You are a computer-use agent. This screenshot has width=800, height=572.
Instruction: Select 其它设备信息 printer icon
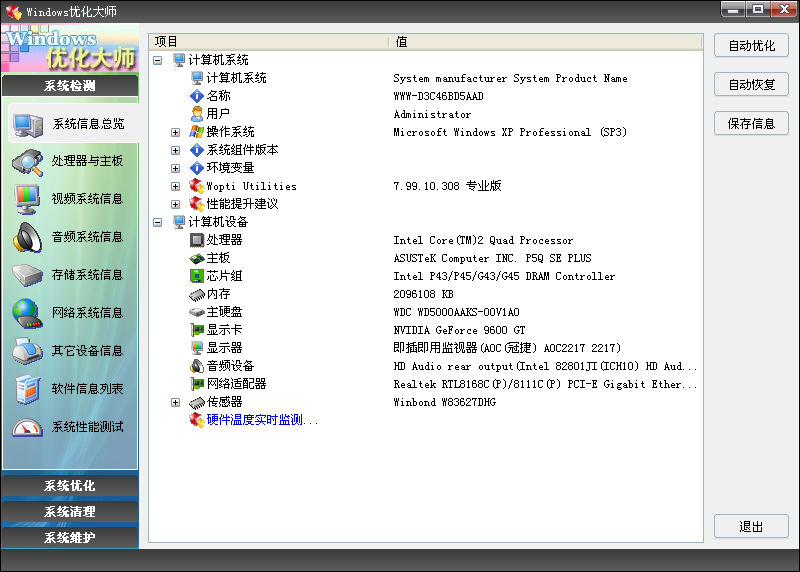pyautogui.click(x=27, y=351)
